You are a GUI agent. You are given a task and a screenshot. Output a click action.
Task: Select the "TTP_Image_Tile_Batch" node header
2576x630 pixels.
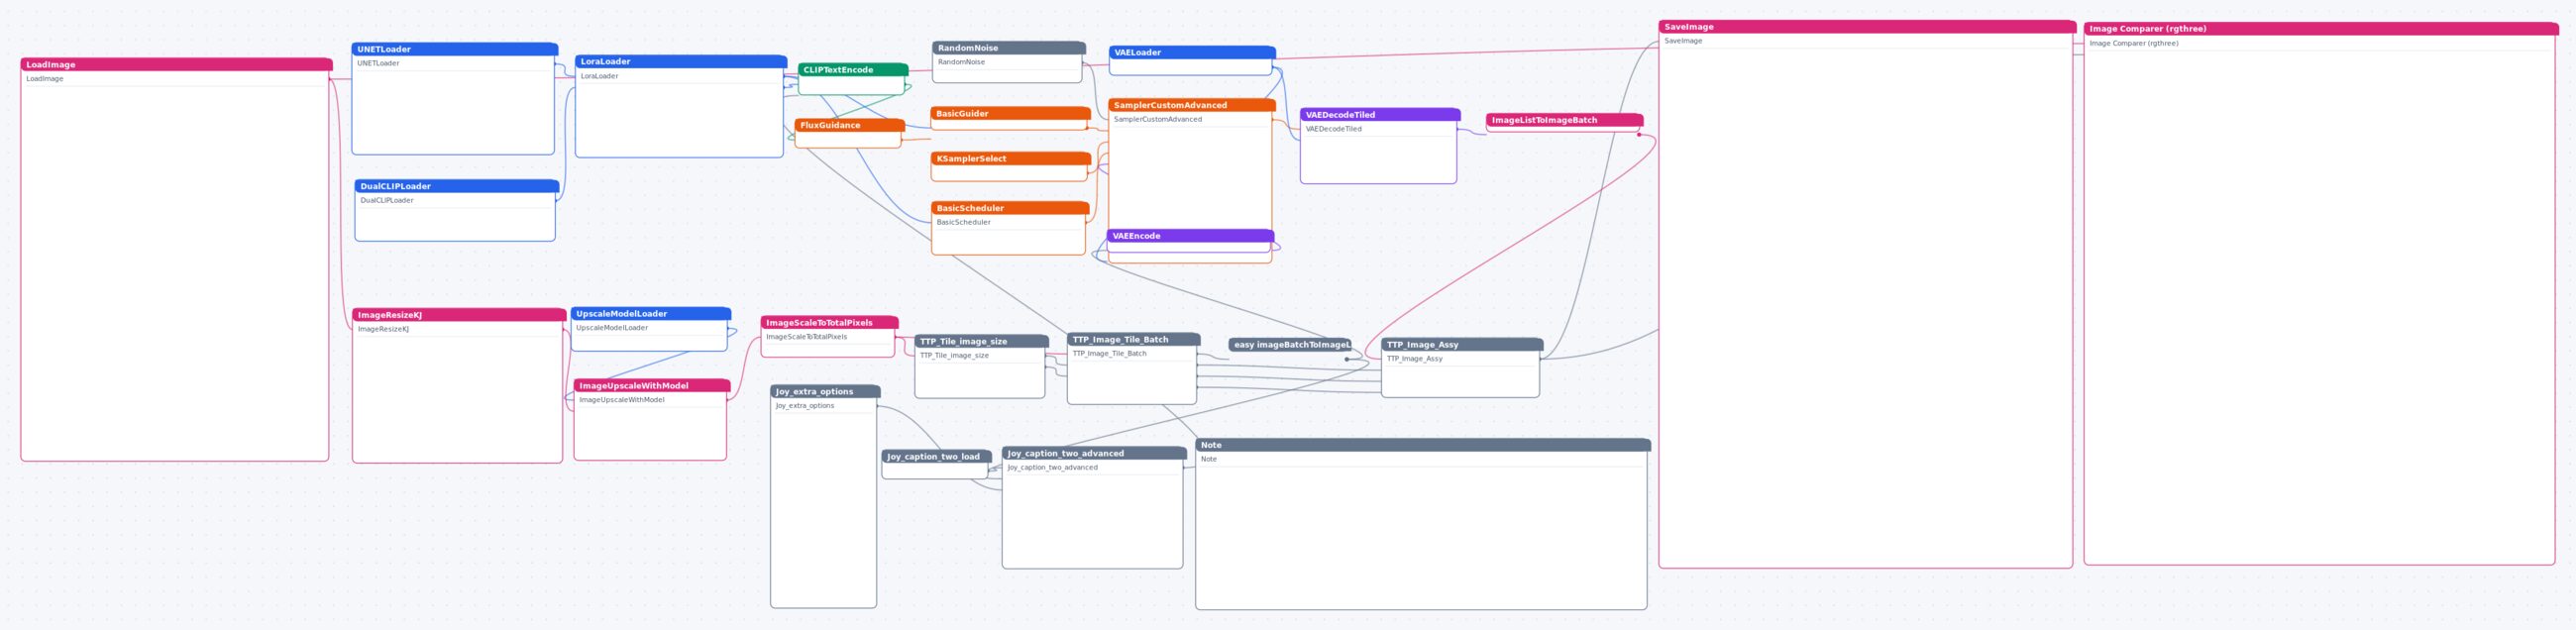(x=1133, y=340)
